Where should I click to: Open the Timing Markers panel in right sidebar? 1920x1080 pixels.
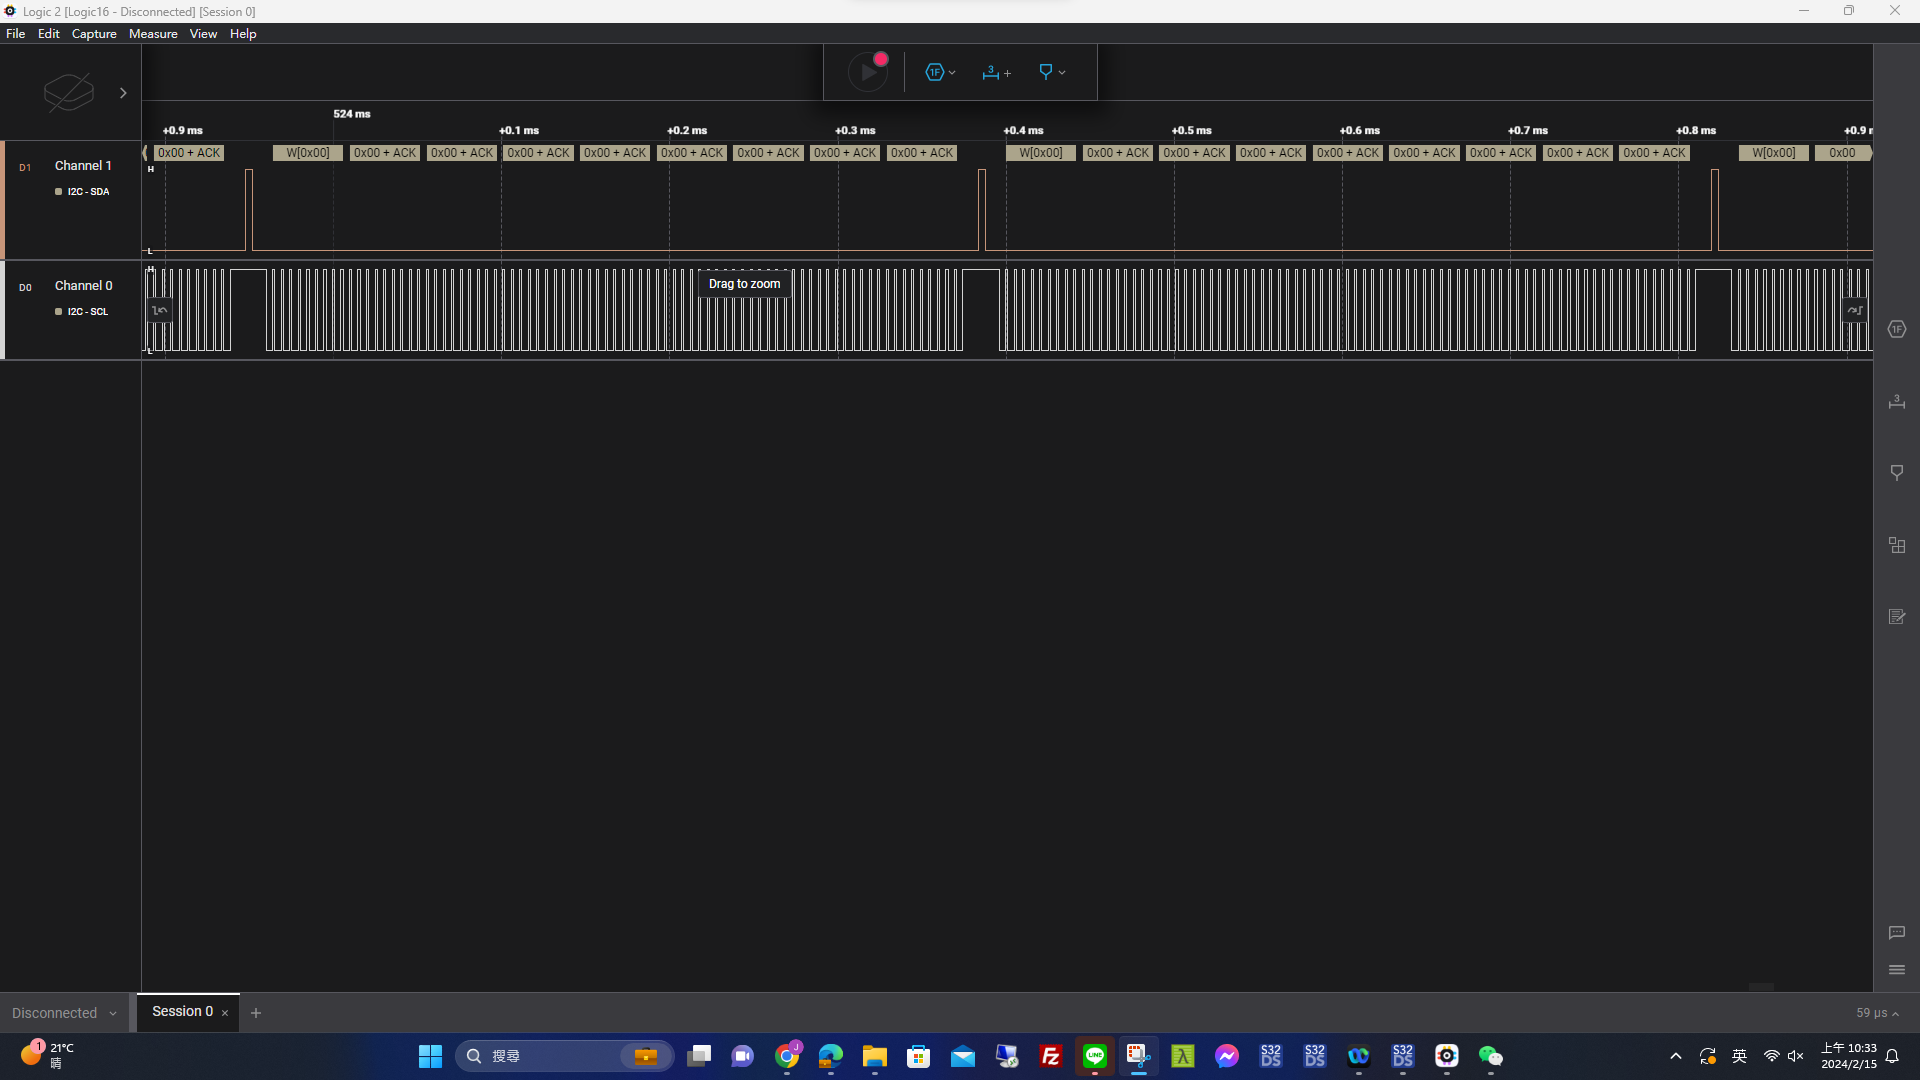click(1897, 473)
